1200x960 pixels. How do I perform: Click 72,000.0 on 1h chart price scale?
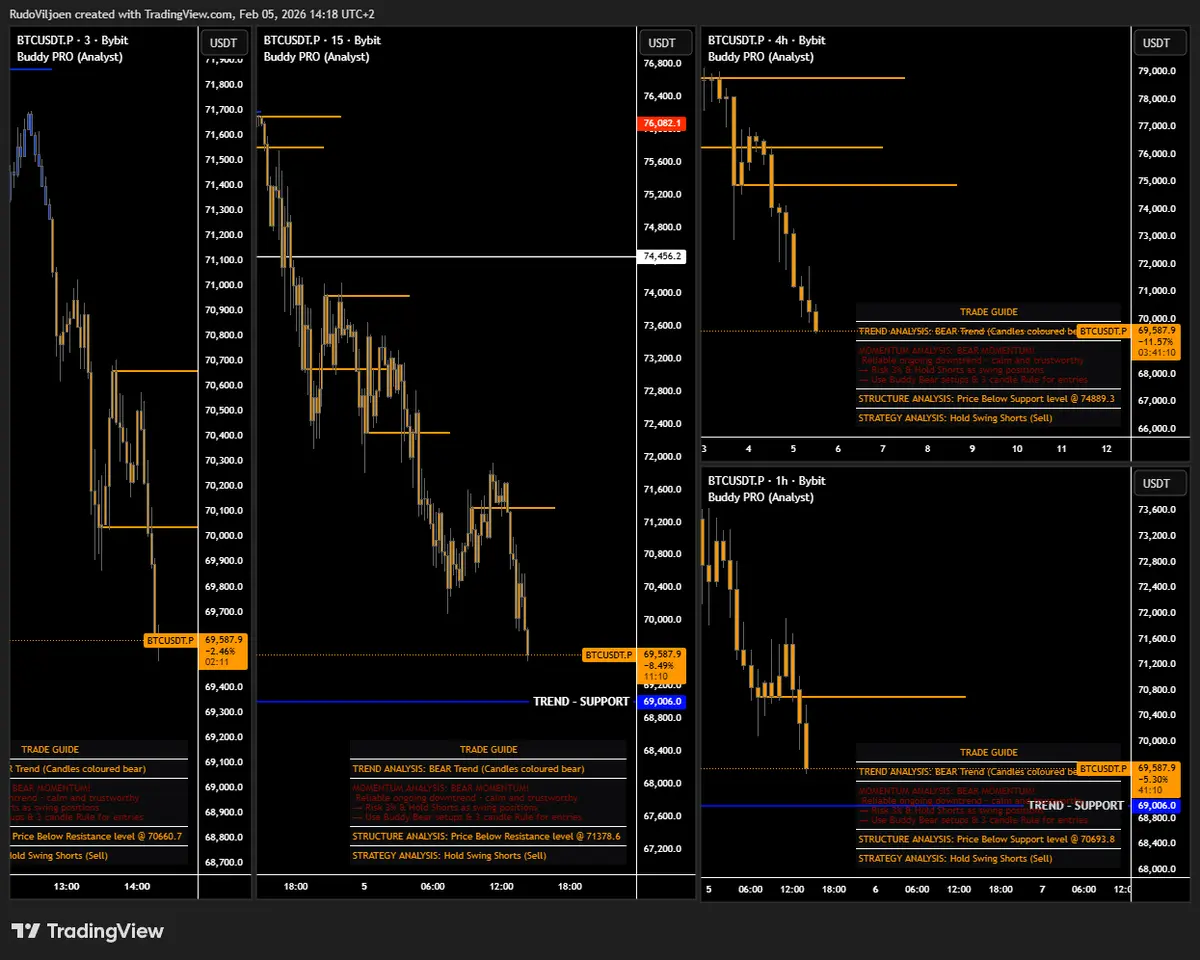click(x=1157, y=613)
